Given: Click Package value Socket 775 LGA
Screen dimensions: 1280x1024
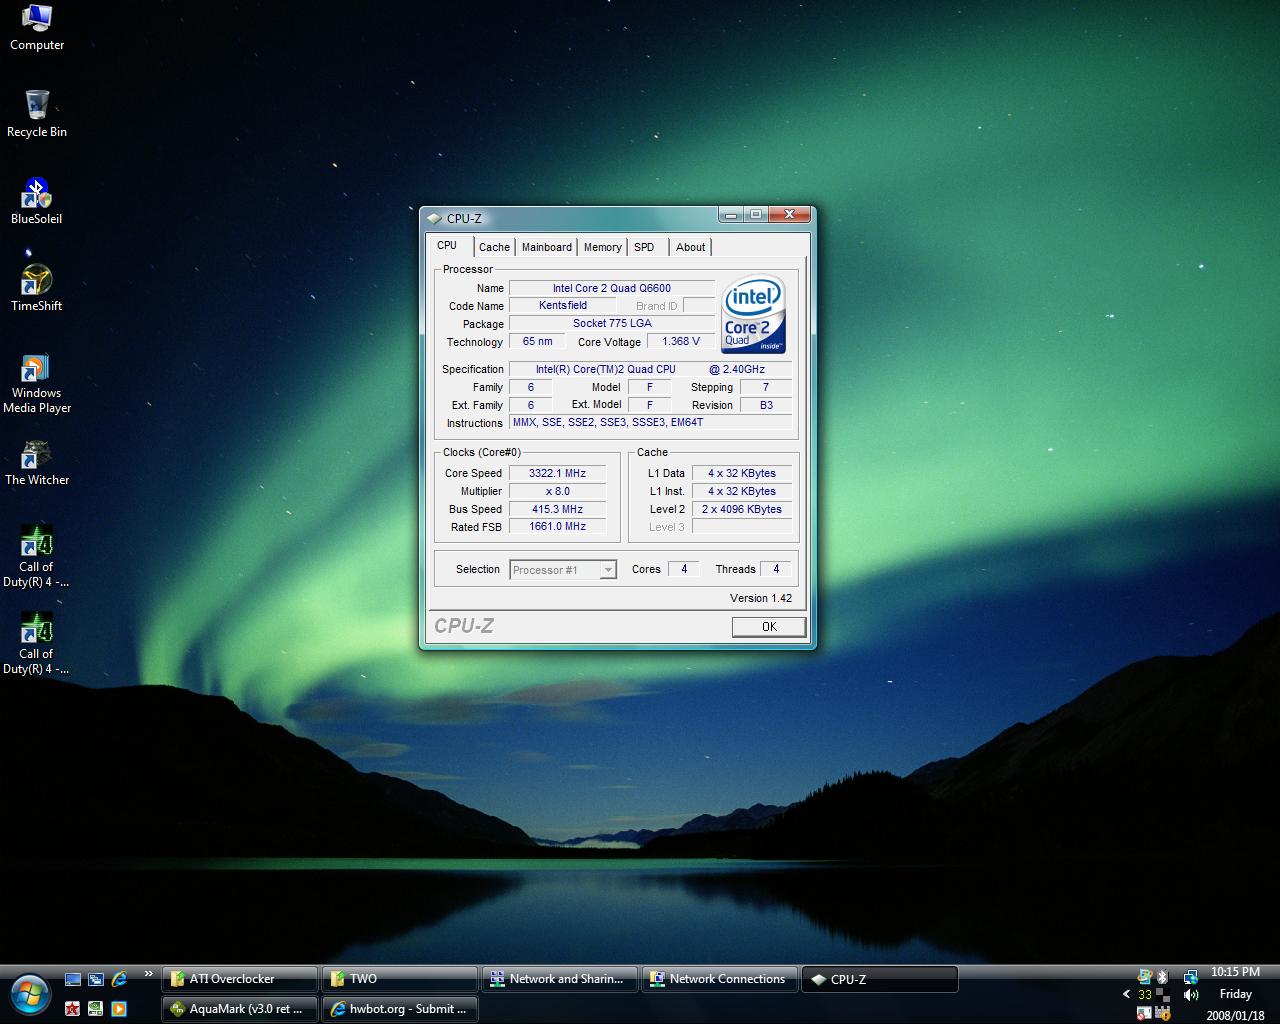Looking at the screenshot, I should tap(612, 323).
